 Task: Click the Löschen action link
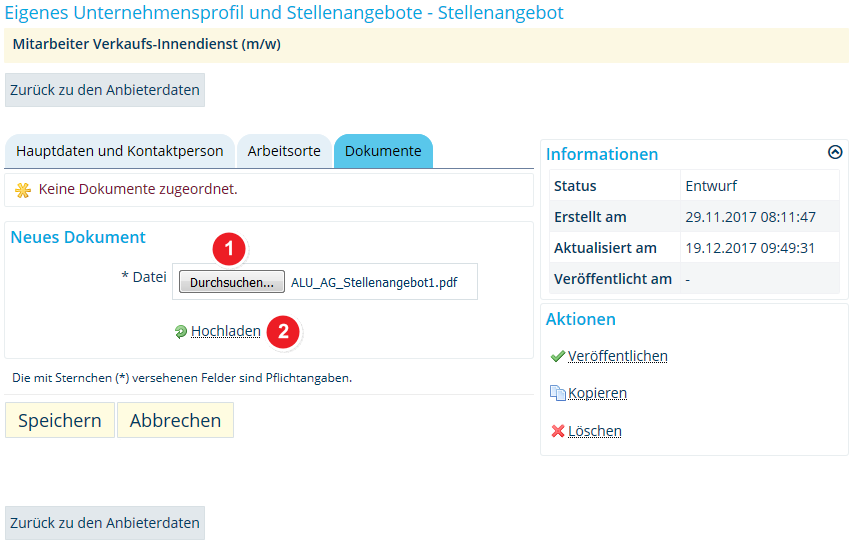[594, 431]
